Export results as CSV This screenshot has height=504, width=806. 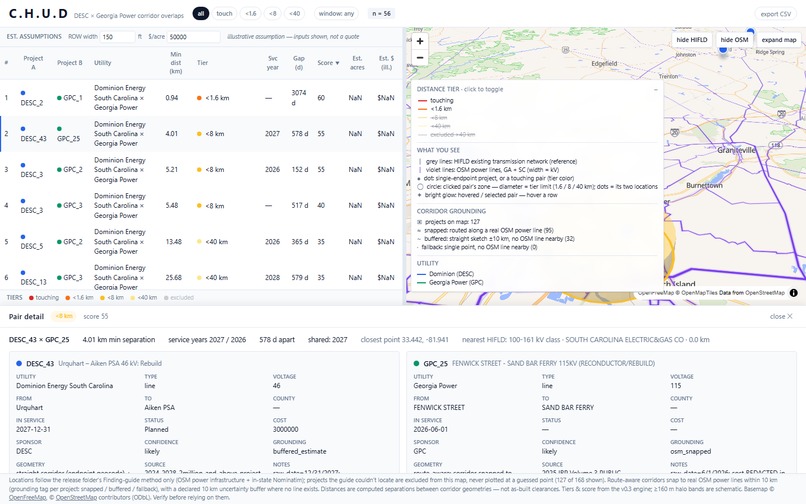[776, 14]
